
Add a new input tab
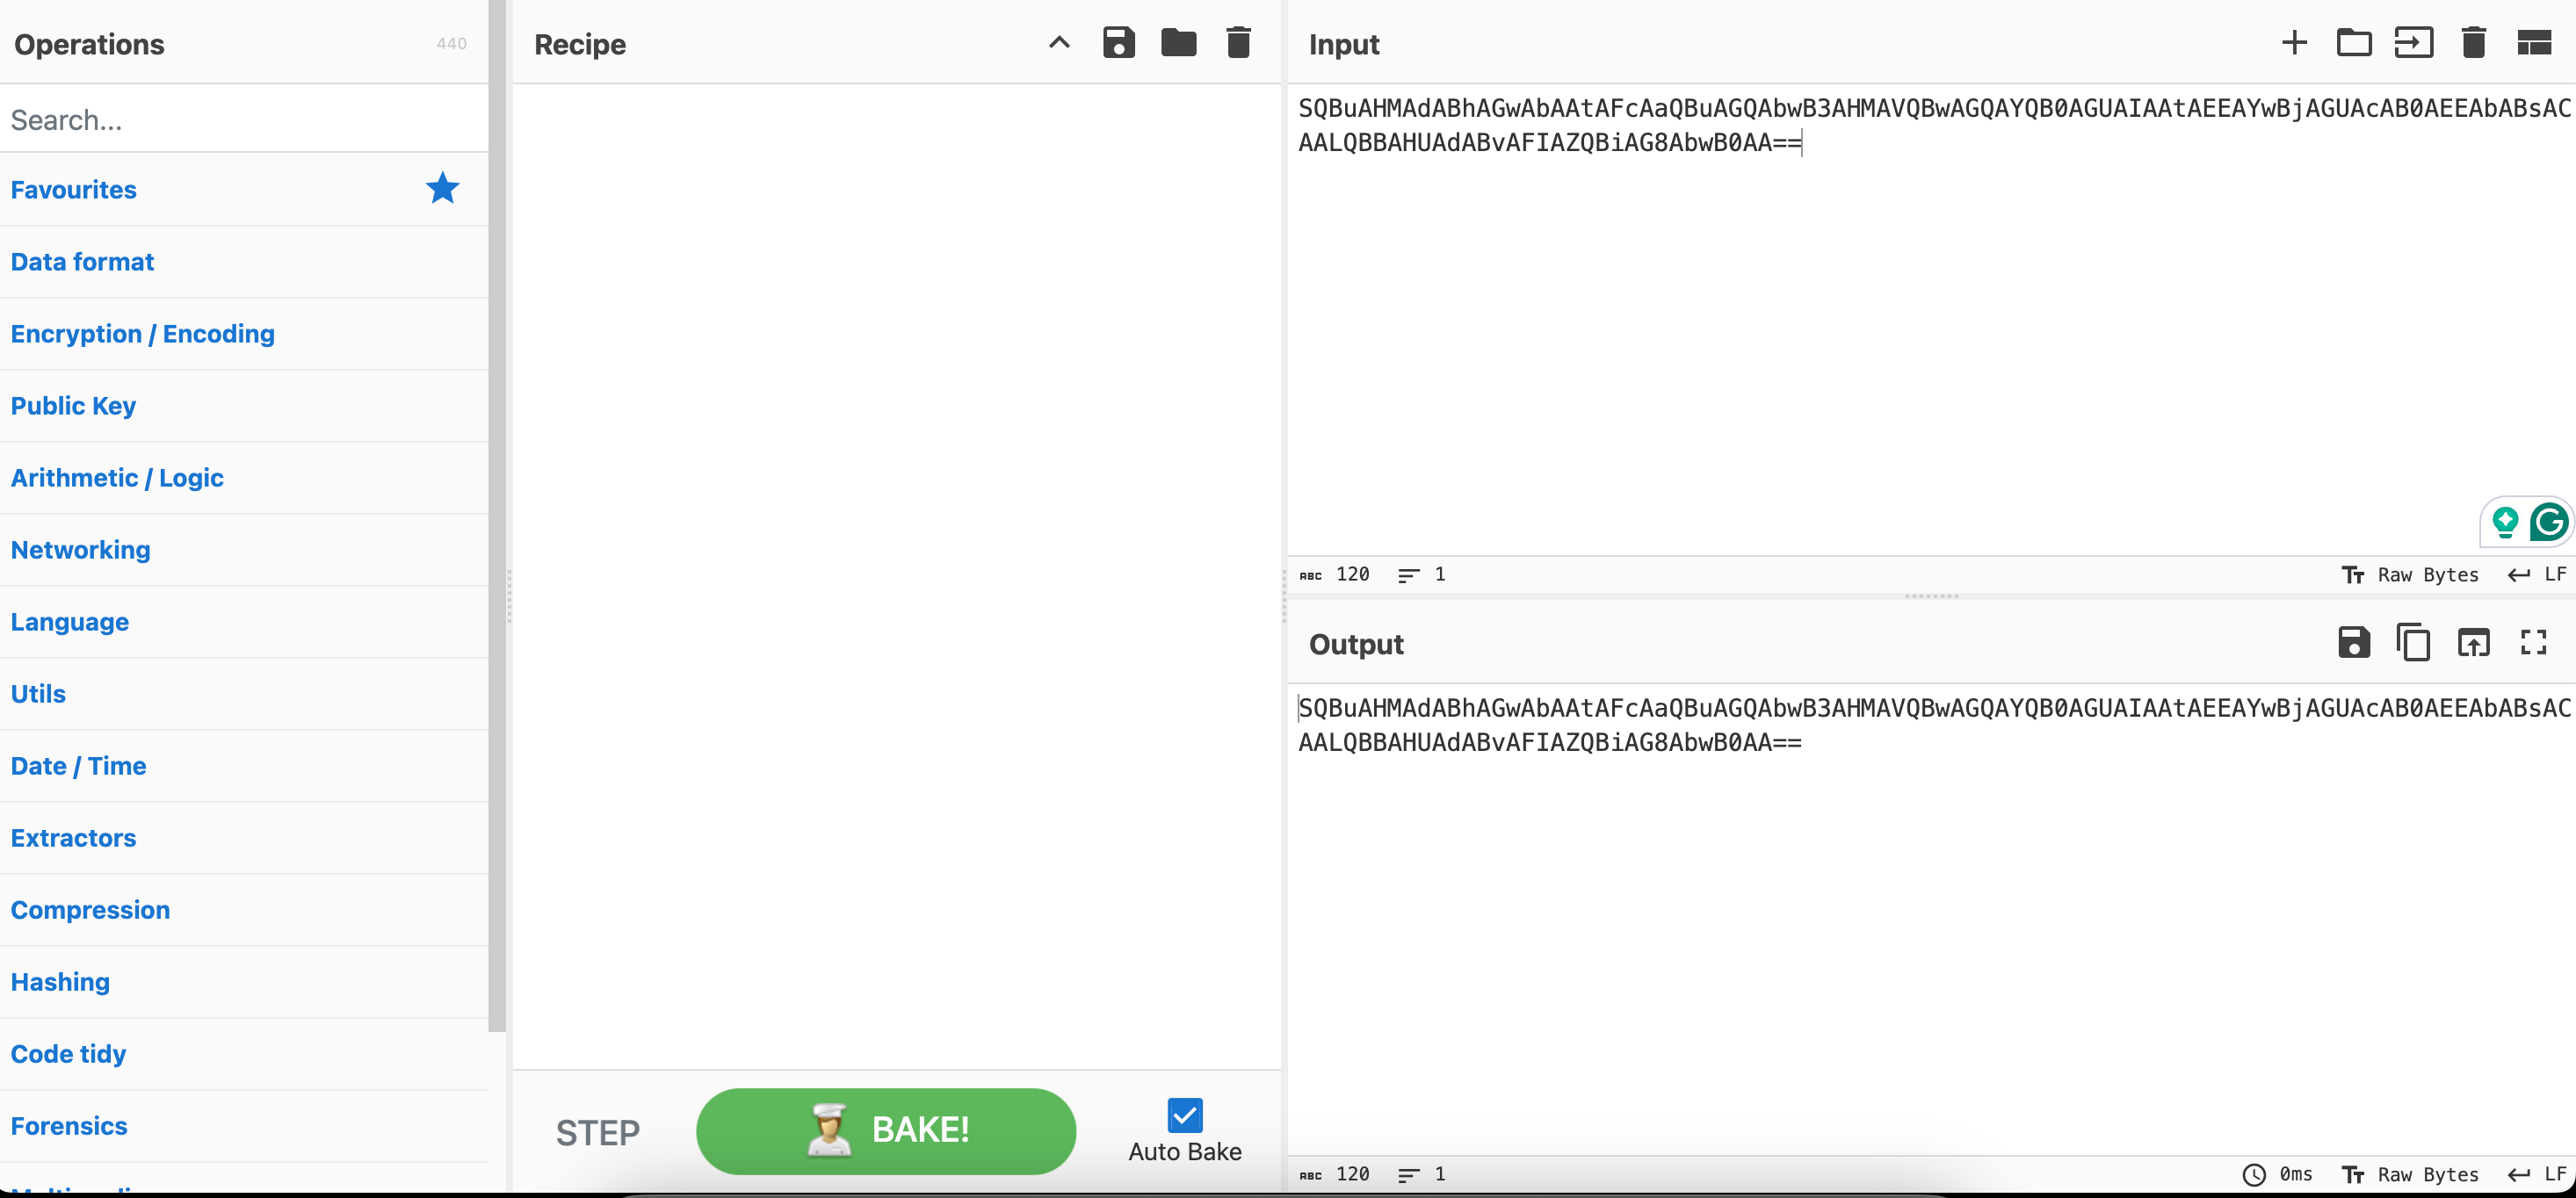(x=2294, y=43)
